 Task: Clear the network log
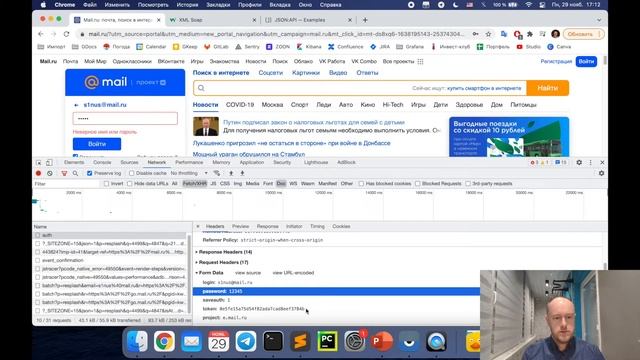50,173
